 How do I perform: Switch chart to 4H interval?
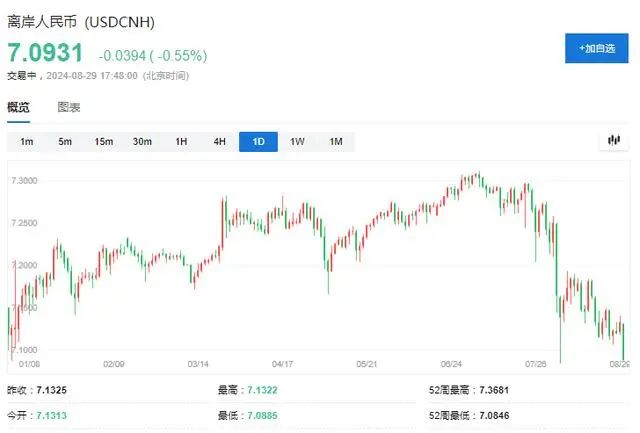pyautogui.click(x=219, y=142)
